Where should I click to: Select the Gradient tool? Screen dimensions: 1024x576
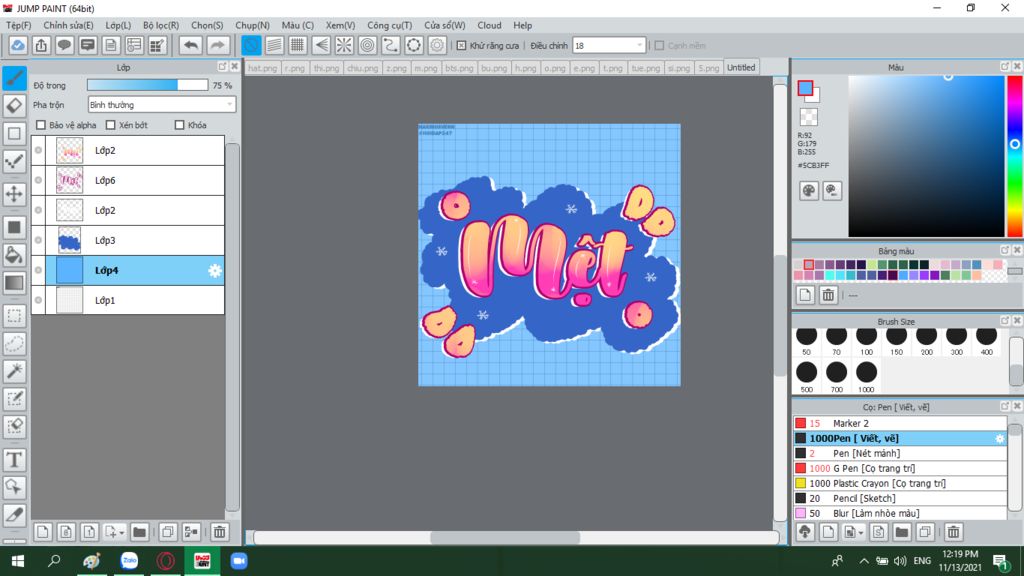[14, 283]
